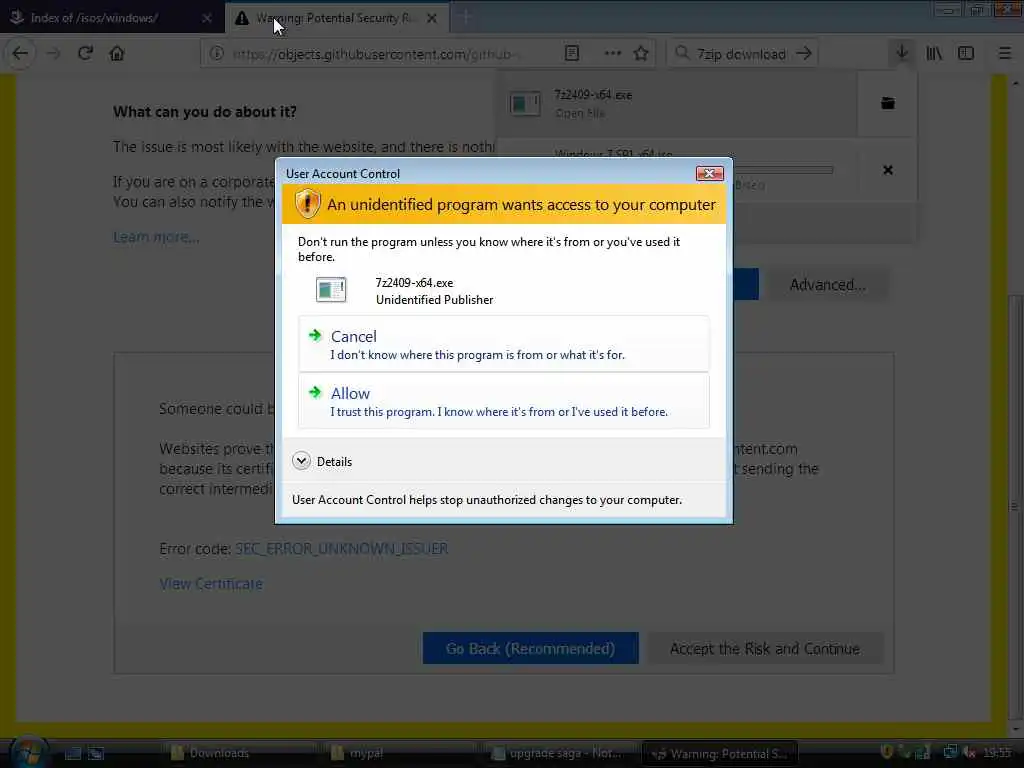The height and width of the screenshot is (768, 1024).
Task: Click Cancel in User Account Control dialog
Action: [x=504, y=344]
